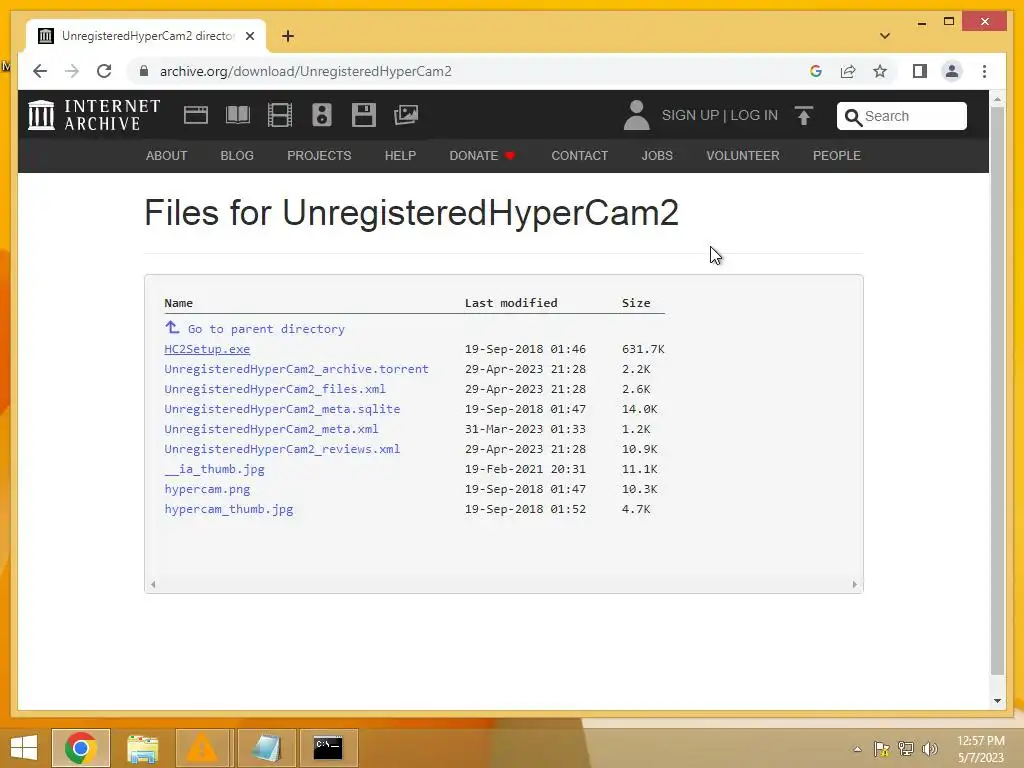The width and height of the screenshot is (1024, 768).
Task: Click the scroll down arrow of page
Action: [997, 701]
